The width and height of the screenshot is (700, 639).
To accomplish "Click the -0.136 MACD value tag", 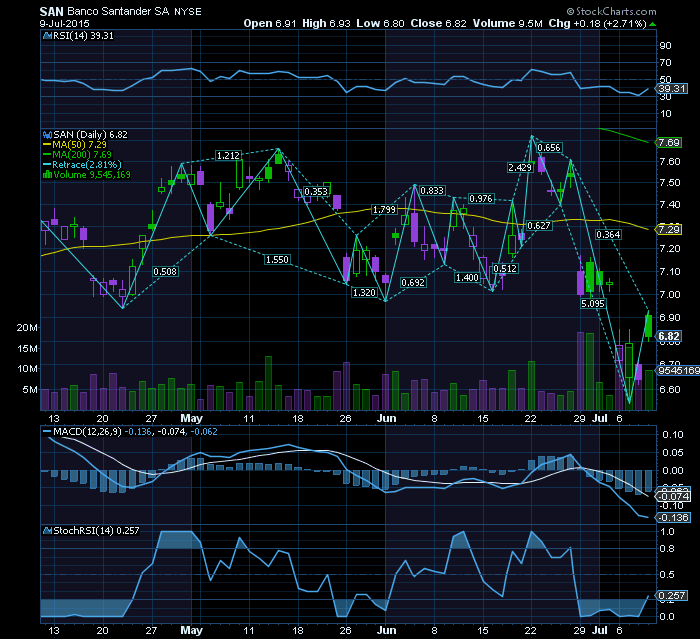I will [x=673, y=518].
